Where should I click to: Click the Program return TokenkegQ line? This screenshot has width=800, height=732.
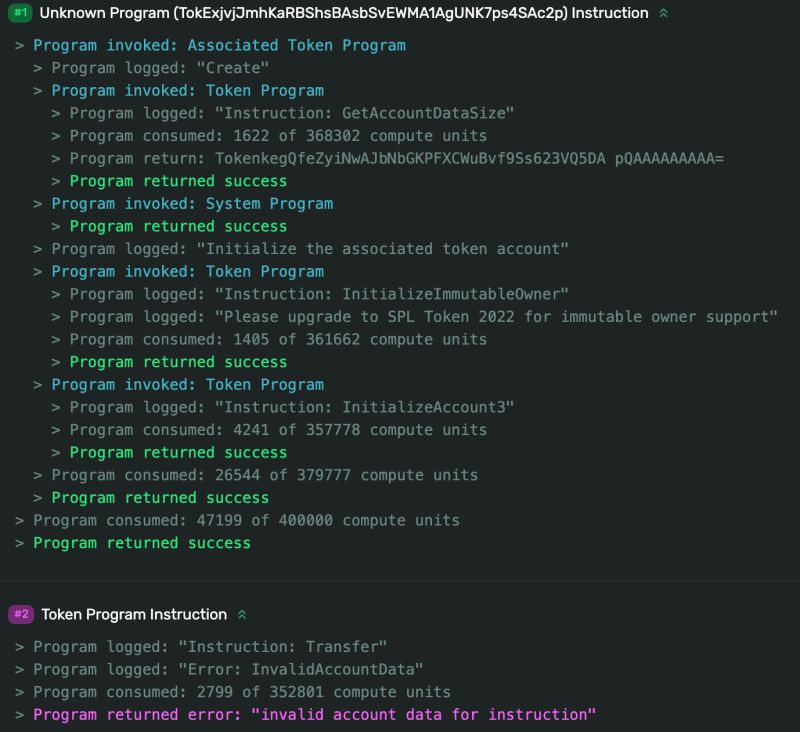[x=396, y=158]
